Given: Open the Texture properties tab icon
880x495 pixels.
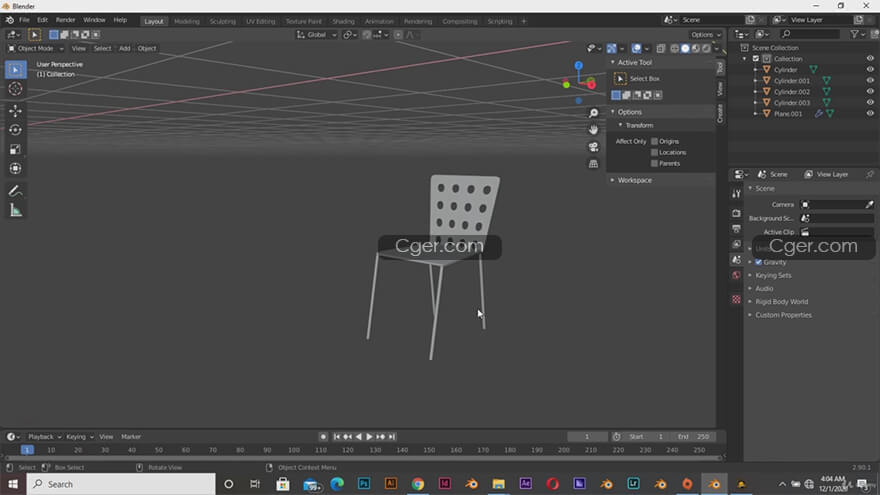Looking at the screenshot, I should 736,299.
